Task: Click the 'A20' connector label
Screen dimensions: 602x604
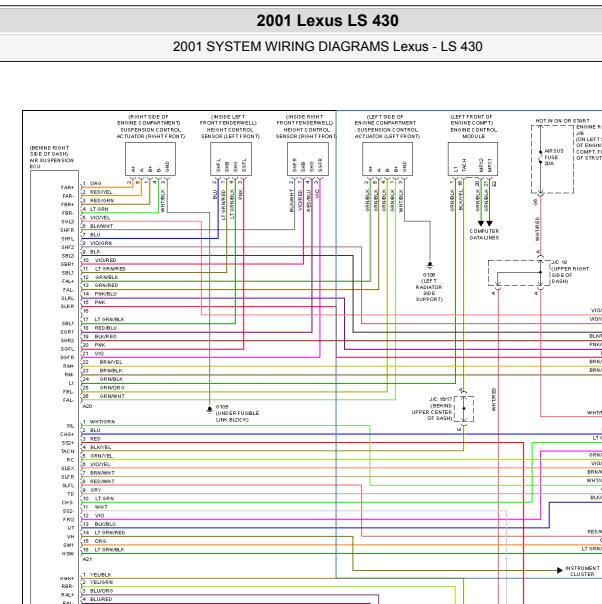Action: (x=87, y=406)
